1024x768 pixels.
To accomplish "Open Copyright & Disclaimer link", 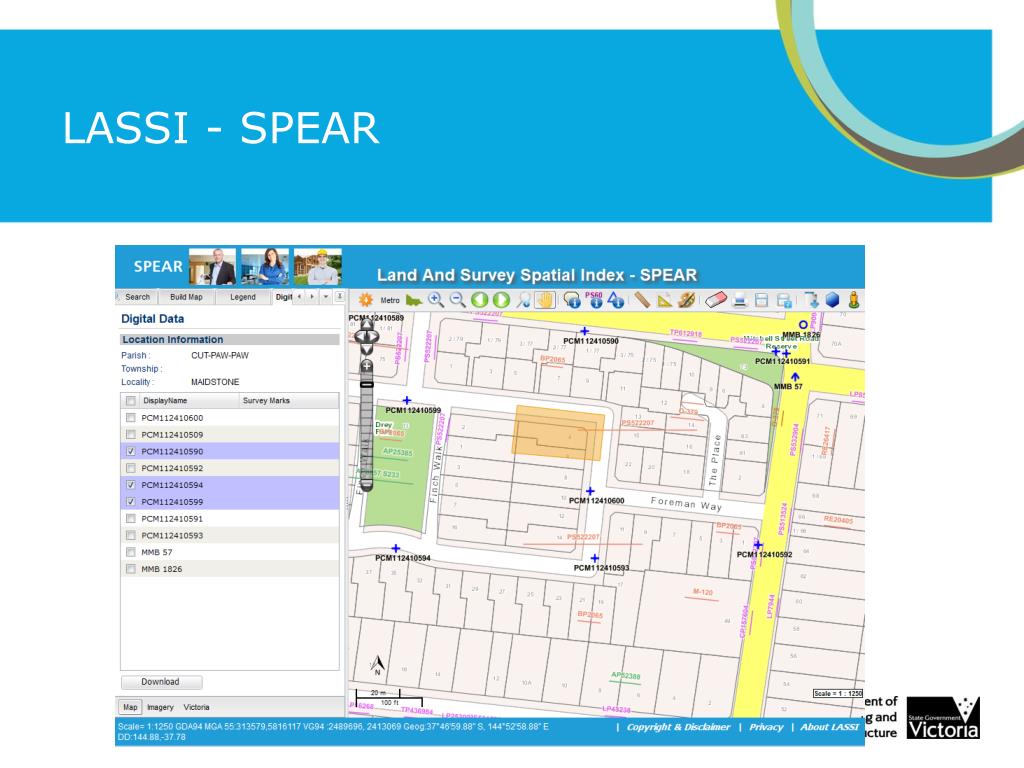I will 678,727.
